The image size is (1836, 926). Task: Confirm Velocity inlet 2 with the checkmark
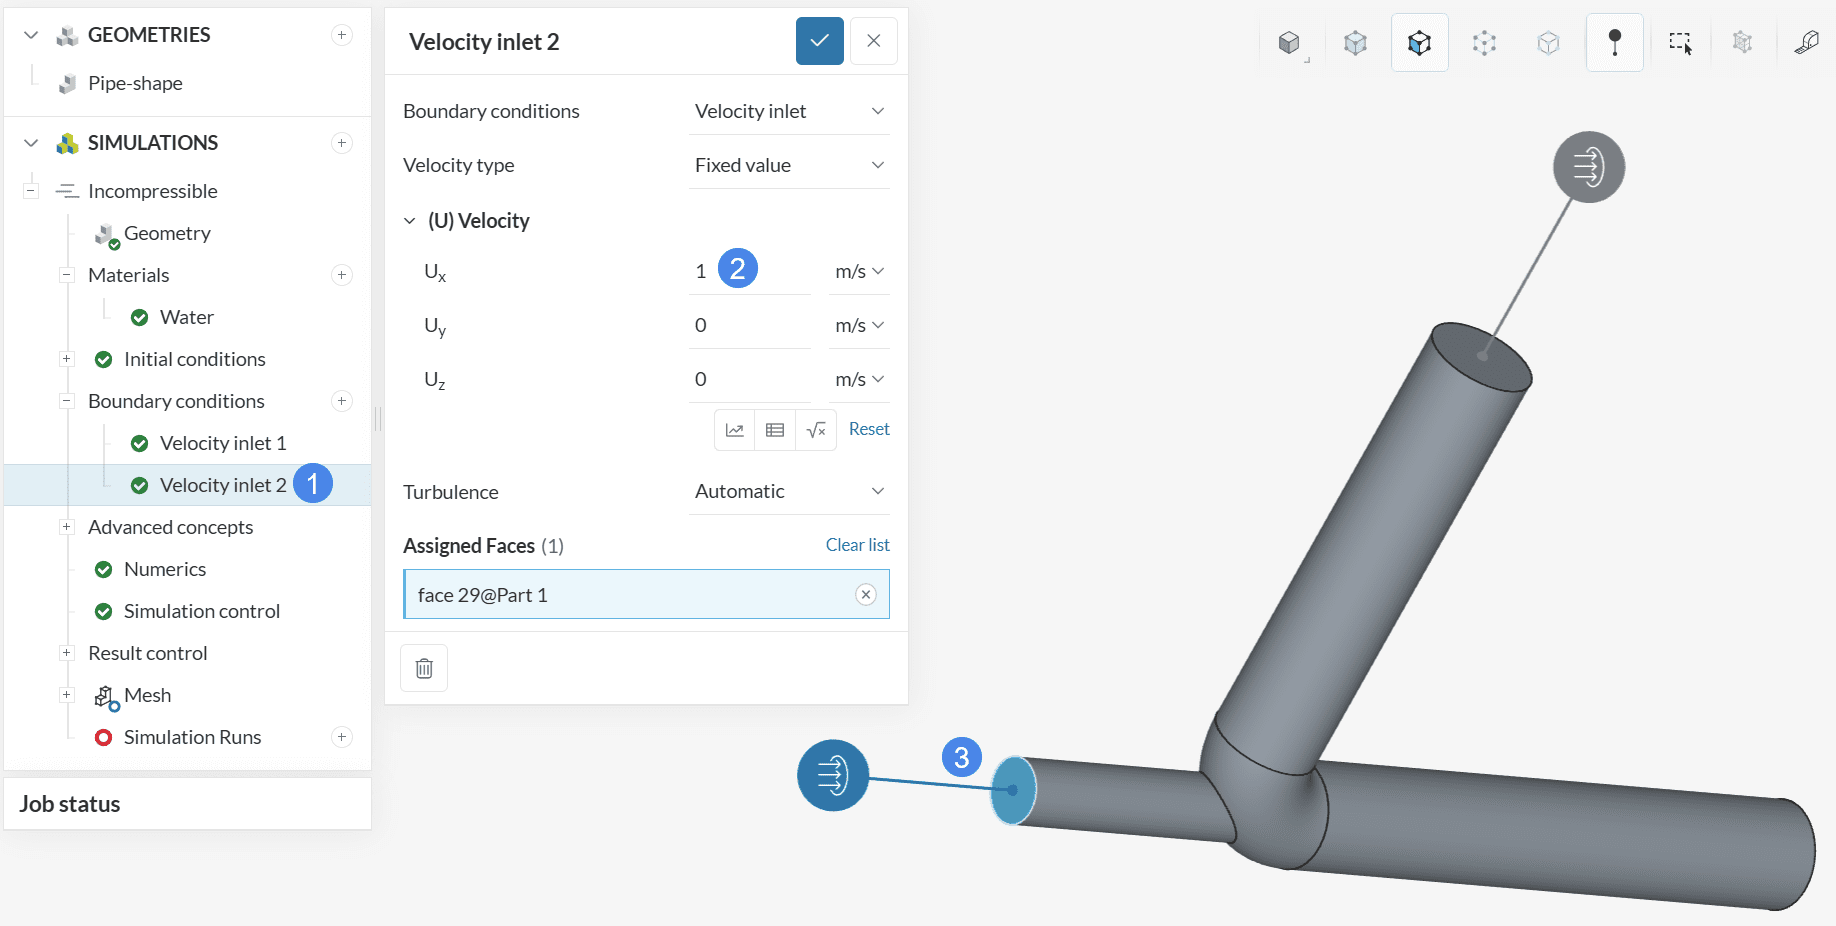click(819, 41)
